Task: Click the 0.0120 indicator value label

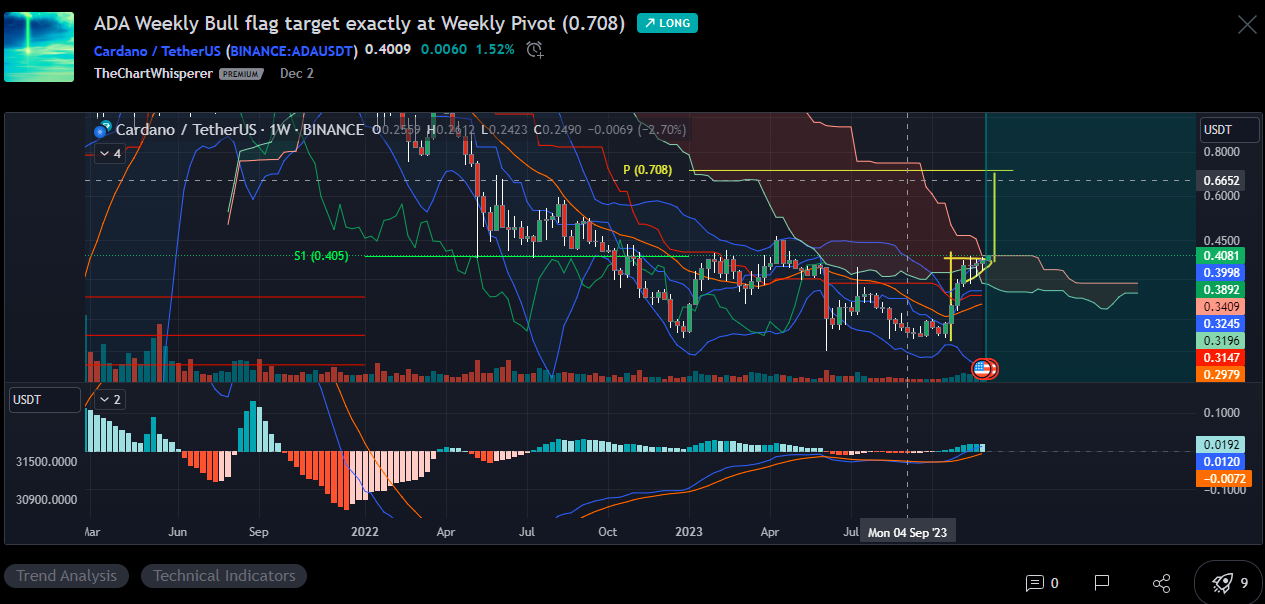Action: tap(1221, 461)
